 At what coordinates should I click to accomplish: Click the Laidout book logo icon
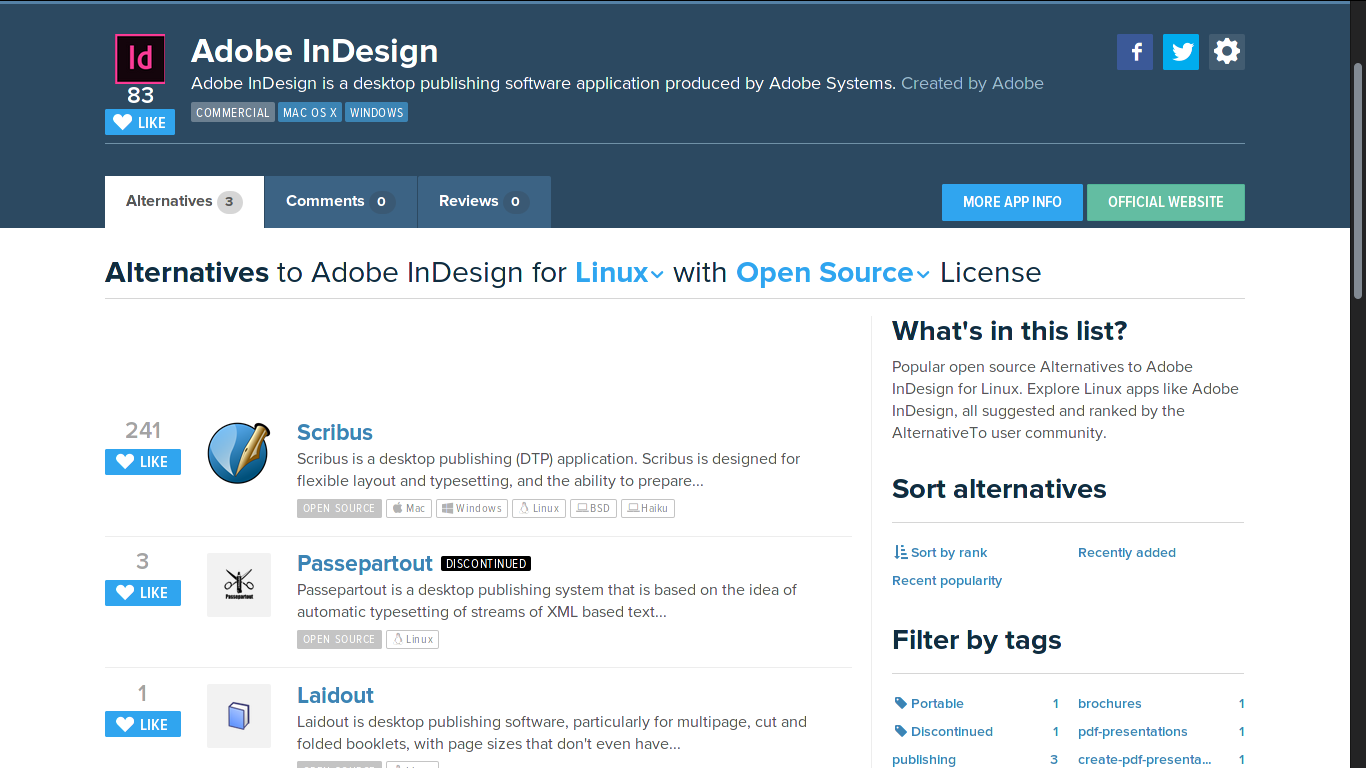(x=239, y=716)
